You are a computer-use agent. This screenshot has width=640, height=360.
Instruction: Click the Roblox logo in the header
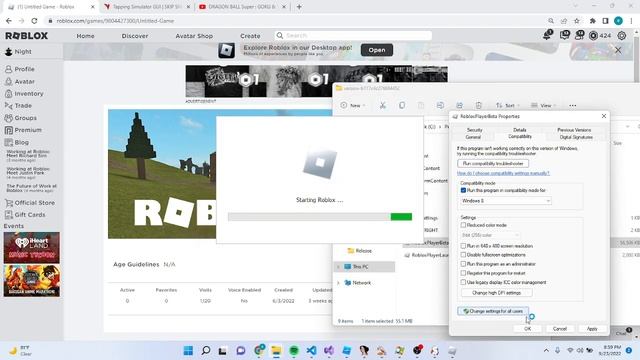[x=27, y=36]
